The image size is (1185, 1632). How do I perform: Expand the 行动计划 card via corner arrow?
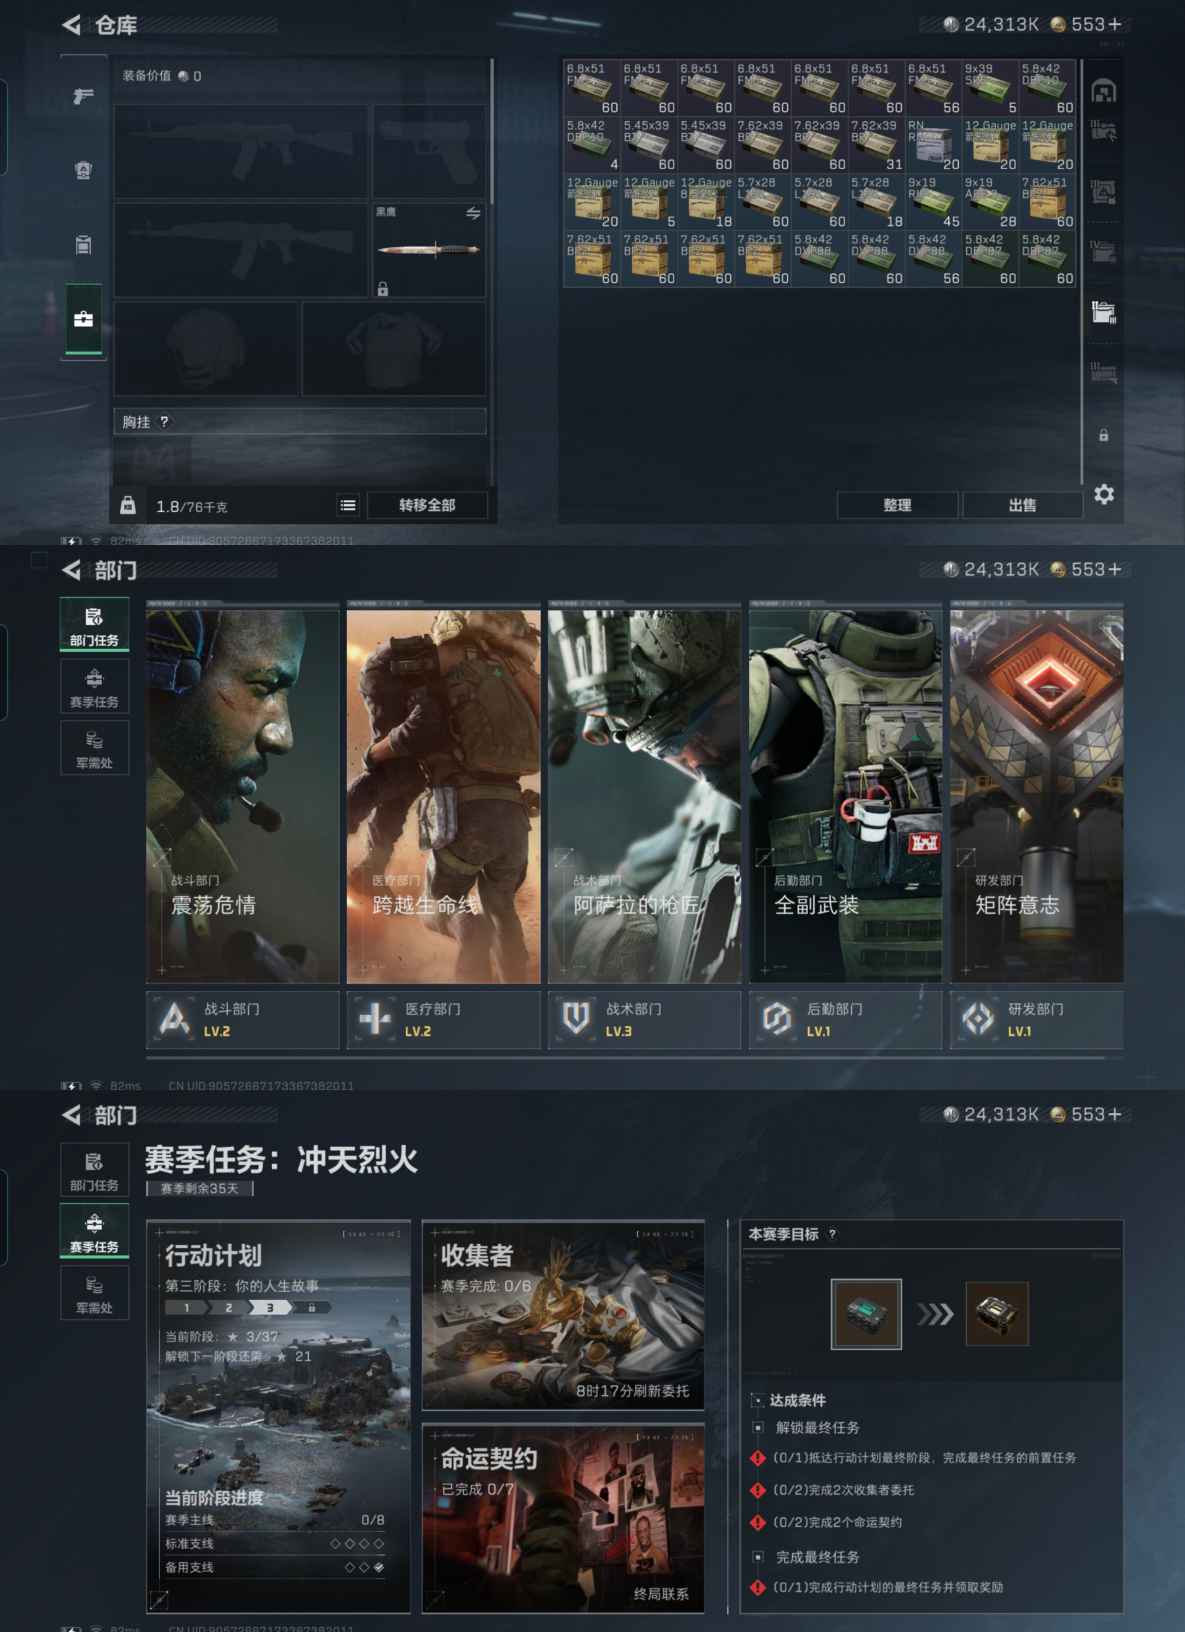[x=159, y=1599]
